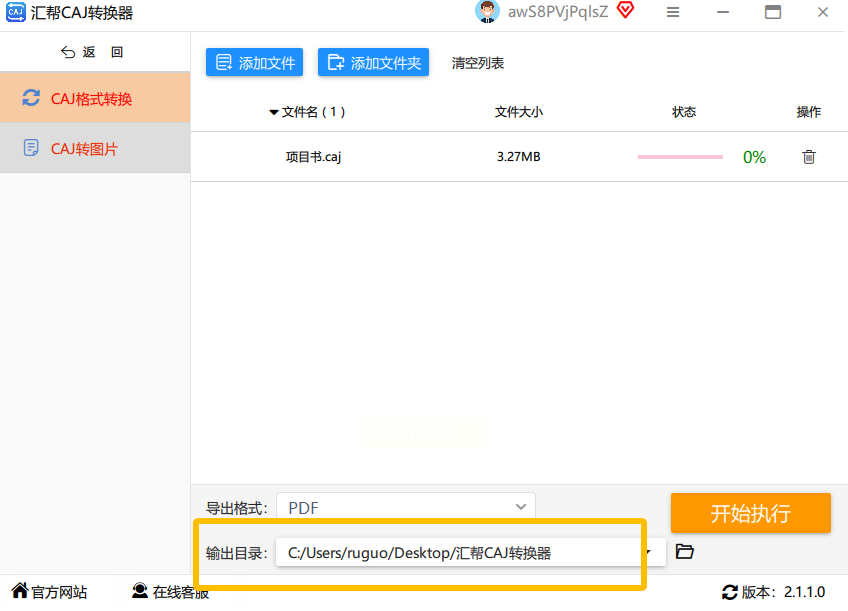The height and width of the screenshot is (611, 848).
Task: Click the 0% progress value
Action: coord(754,157)
